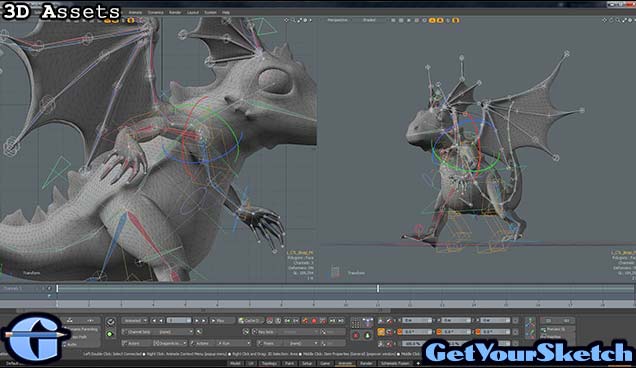Screen dimensions: 636x368
Task: Click the green tree-shaped icon beside red circle
Action: tap(367, 335)
